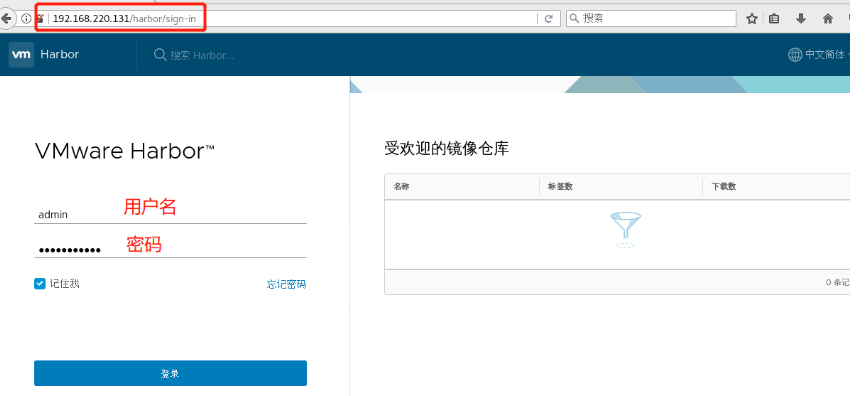Sort by the 标签数 column header
The image size is (867, 396).
click(560, 186)
